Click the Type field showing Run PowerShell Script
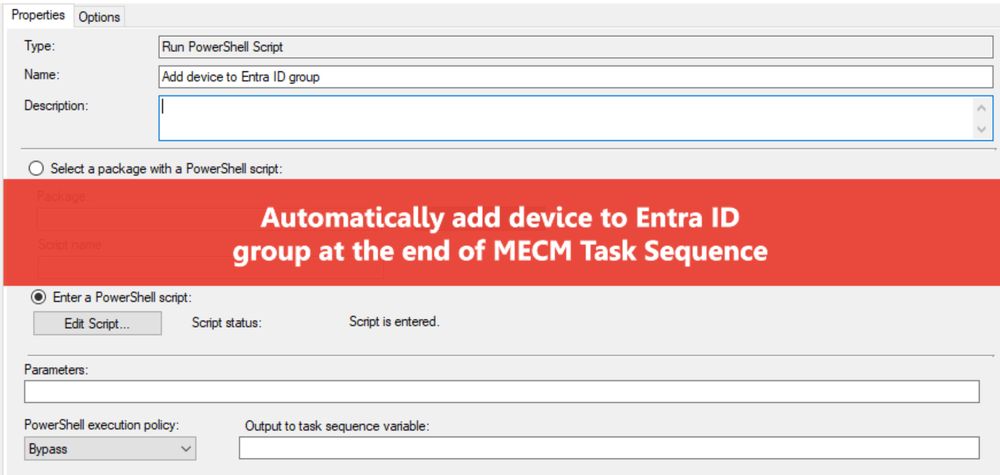1000x475 pixels. point(575,47)
